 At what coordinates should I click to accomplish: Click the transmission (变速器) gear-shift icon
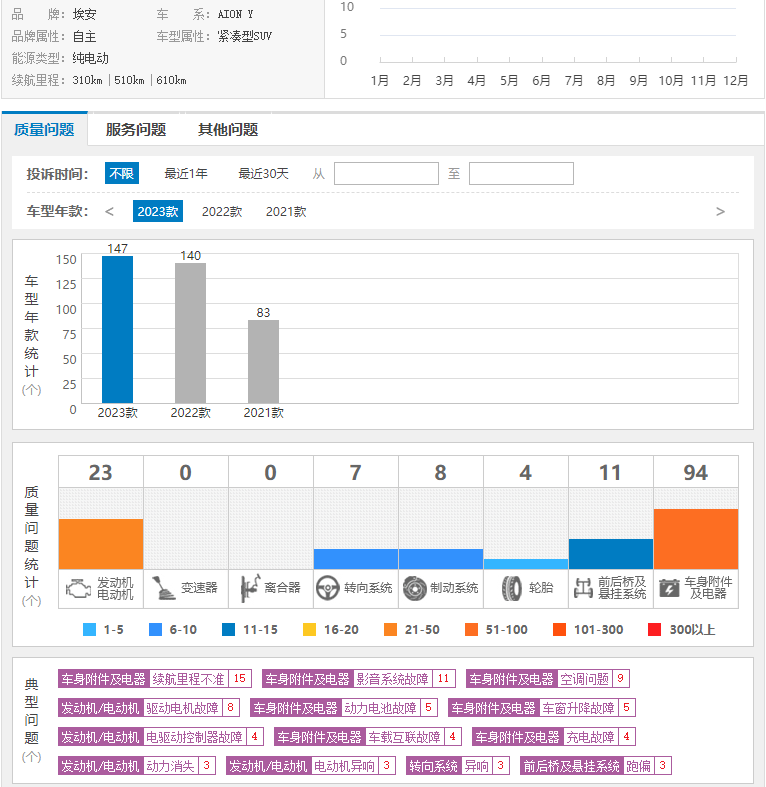pos(163,588)
